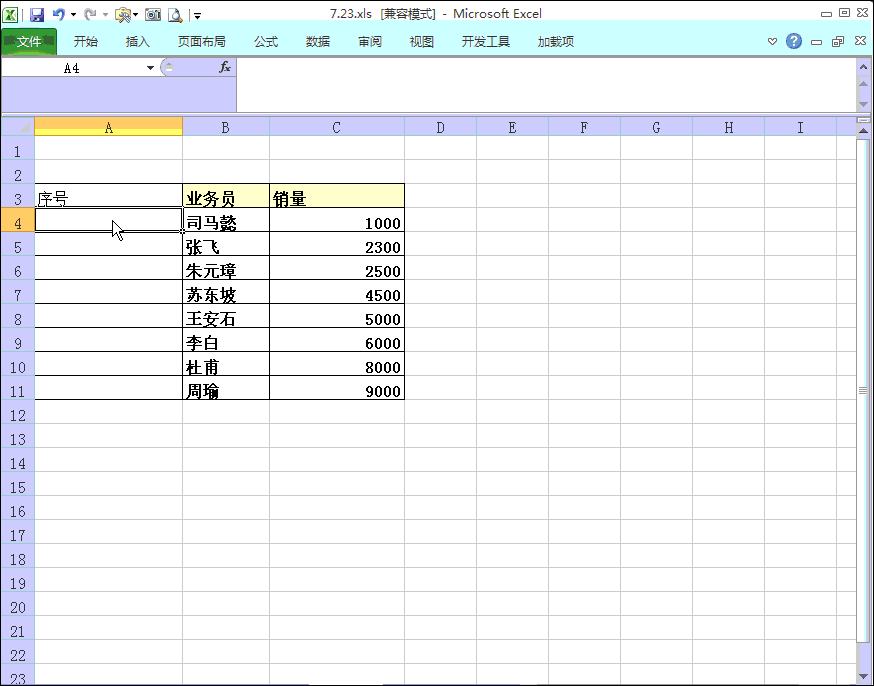The width and height of the screenshot is (874, 686).
Task: Select the cell containing 张飞
Action: click(226, 244)
